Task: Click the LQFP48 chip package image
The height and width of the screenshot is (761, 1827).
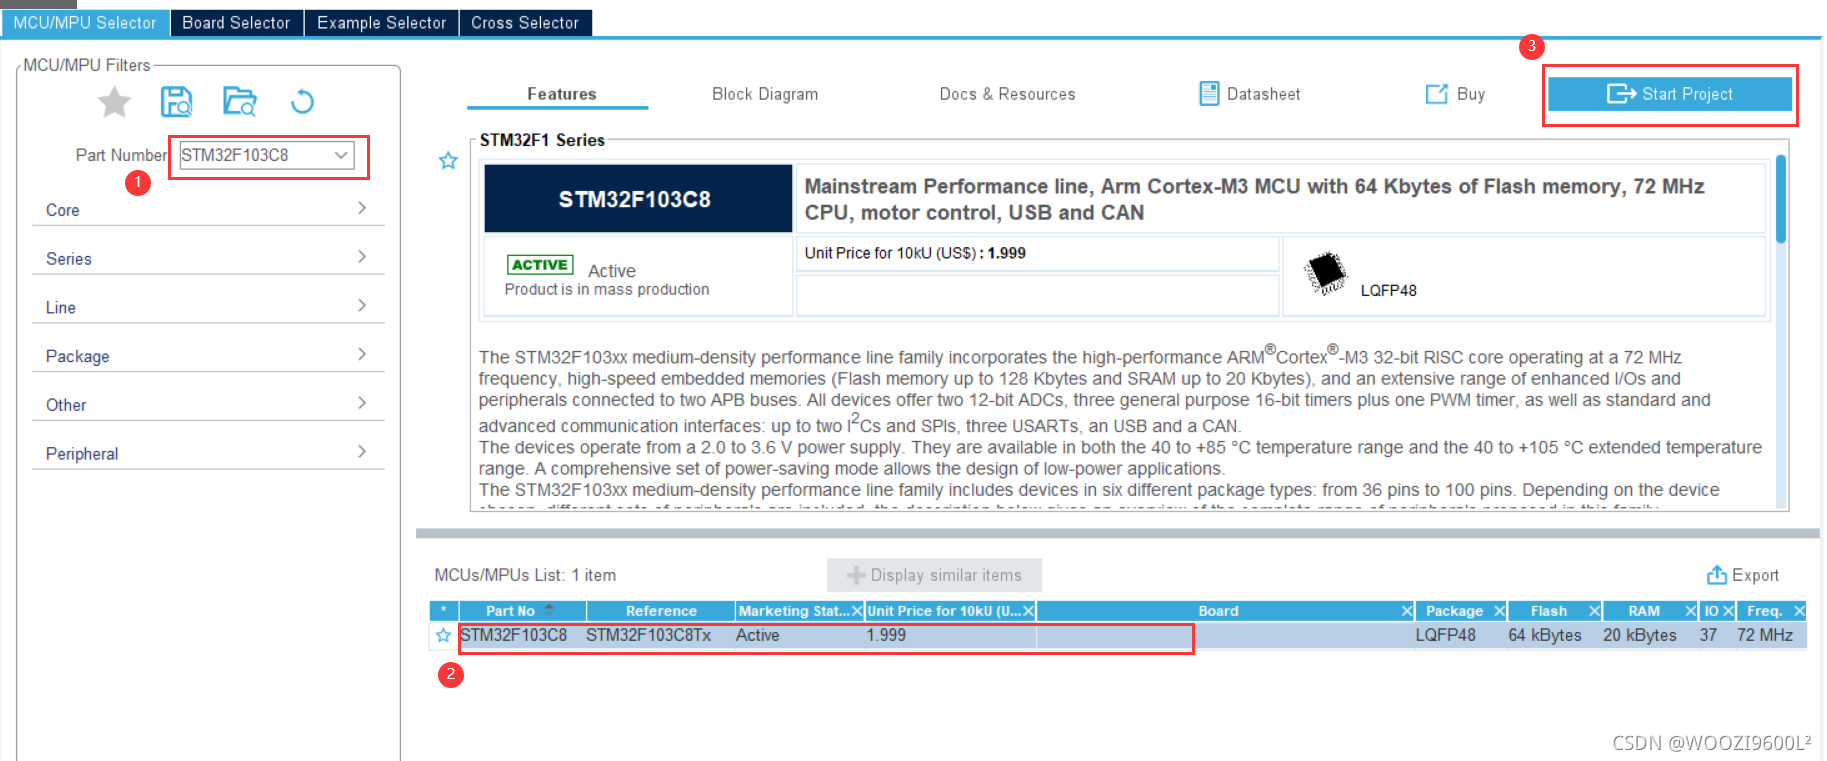Action: coord(1327,272)
